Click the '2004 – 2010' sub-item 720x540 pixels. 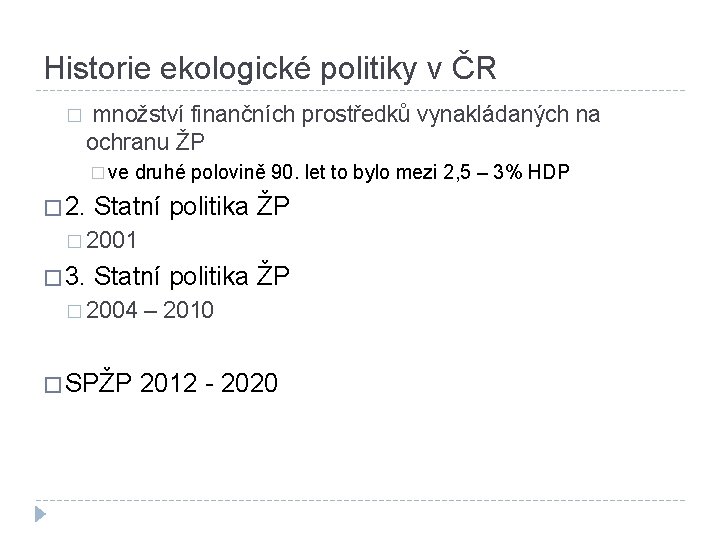coord(150,310)
